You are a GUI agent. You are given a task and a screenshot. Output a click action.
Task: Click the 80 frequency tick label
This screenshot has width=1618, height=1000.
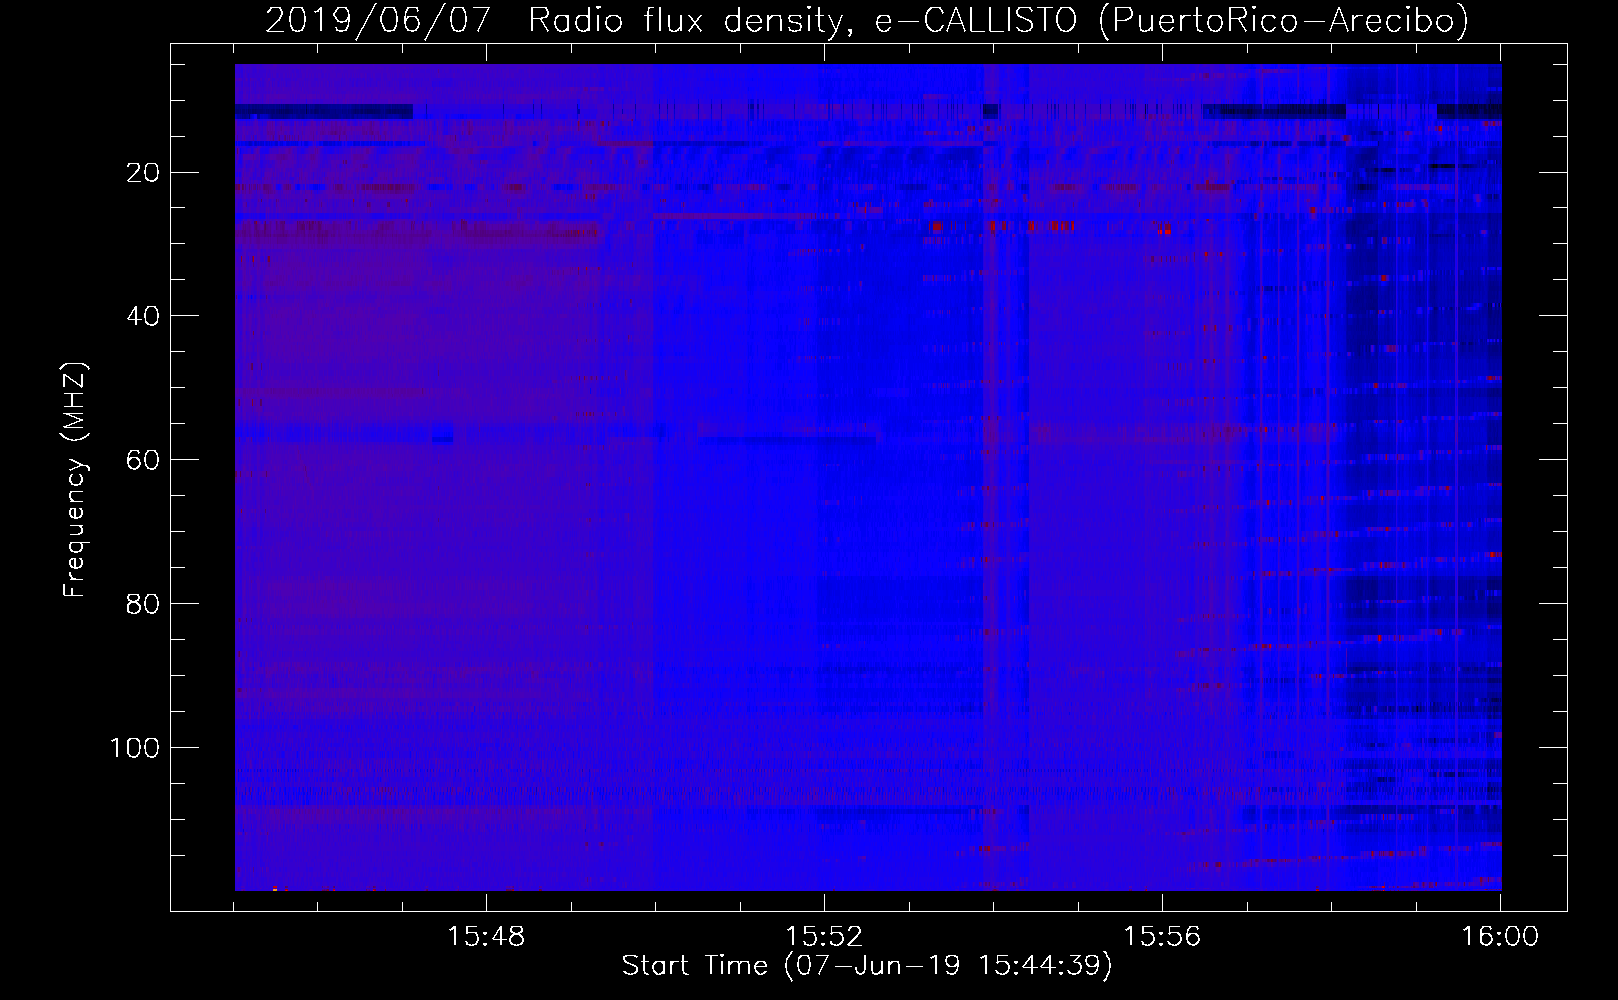click(143, 604)
